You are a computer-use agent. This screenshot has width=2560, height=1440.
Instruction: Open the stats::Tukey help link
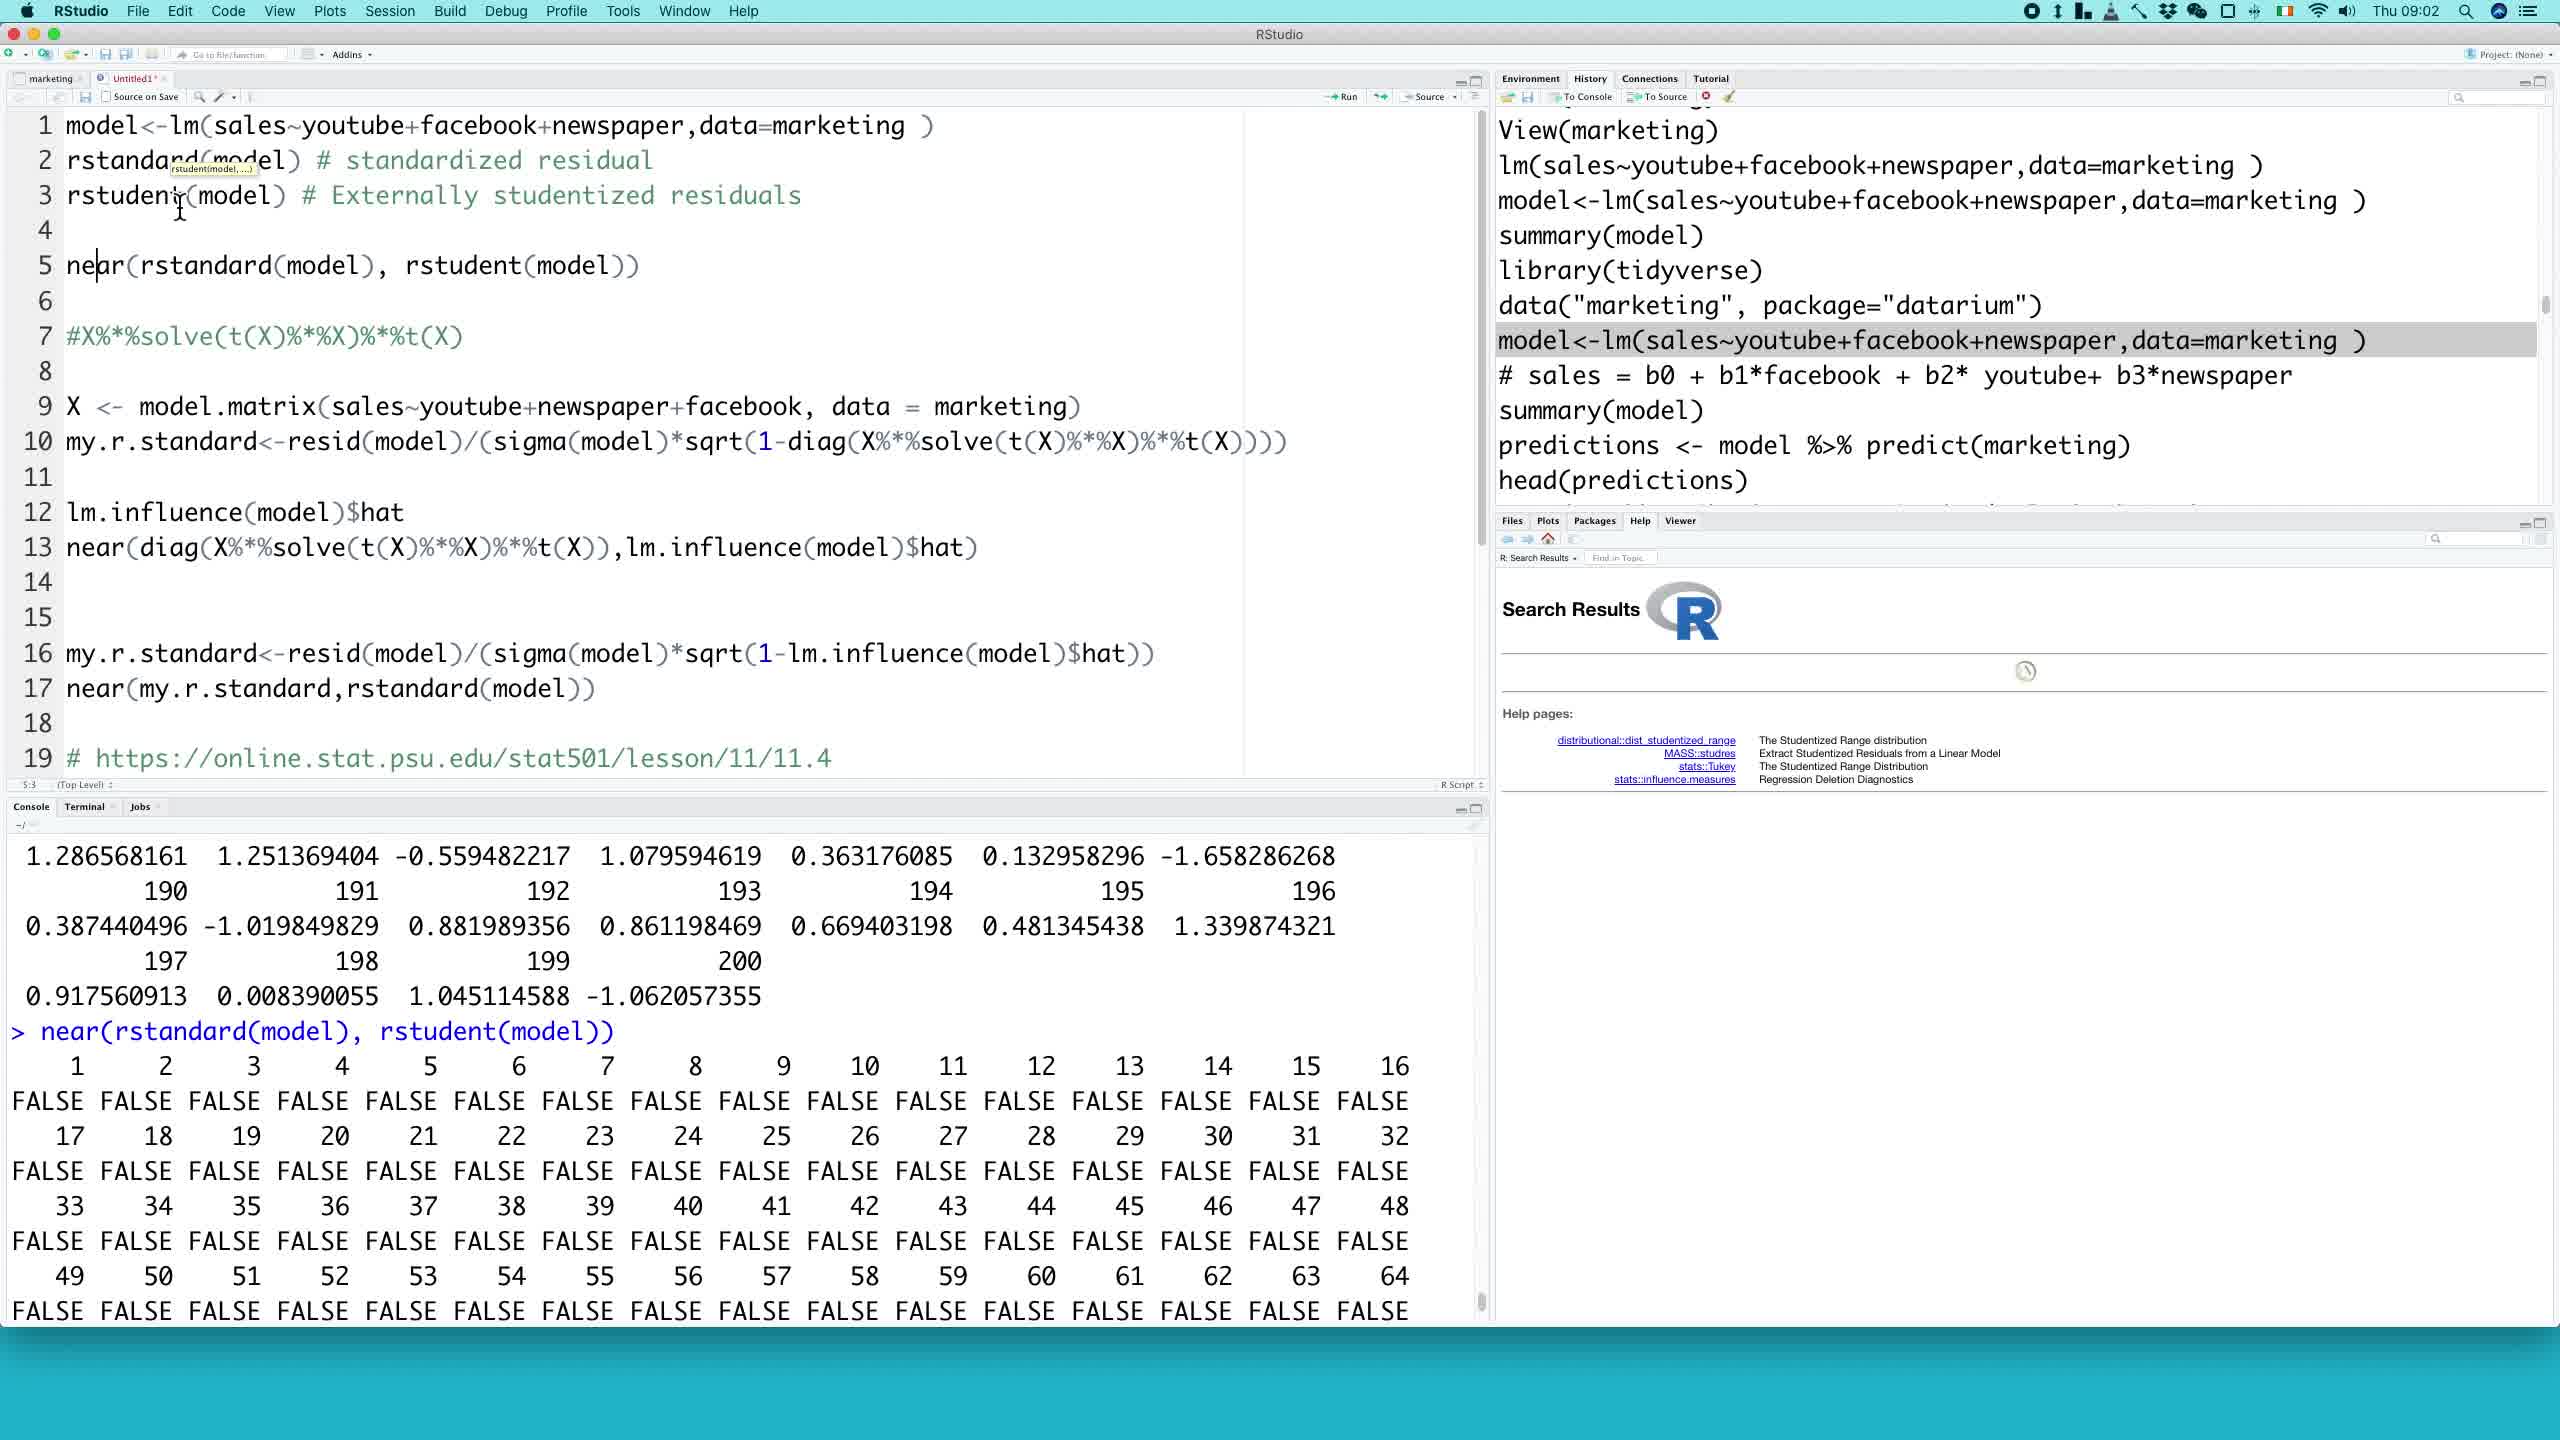click(1706, 766)
